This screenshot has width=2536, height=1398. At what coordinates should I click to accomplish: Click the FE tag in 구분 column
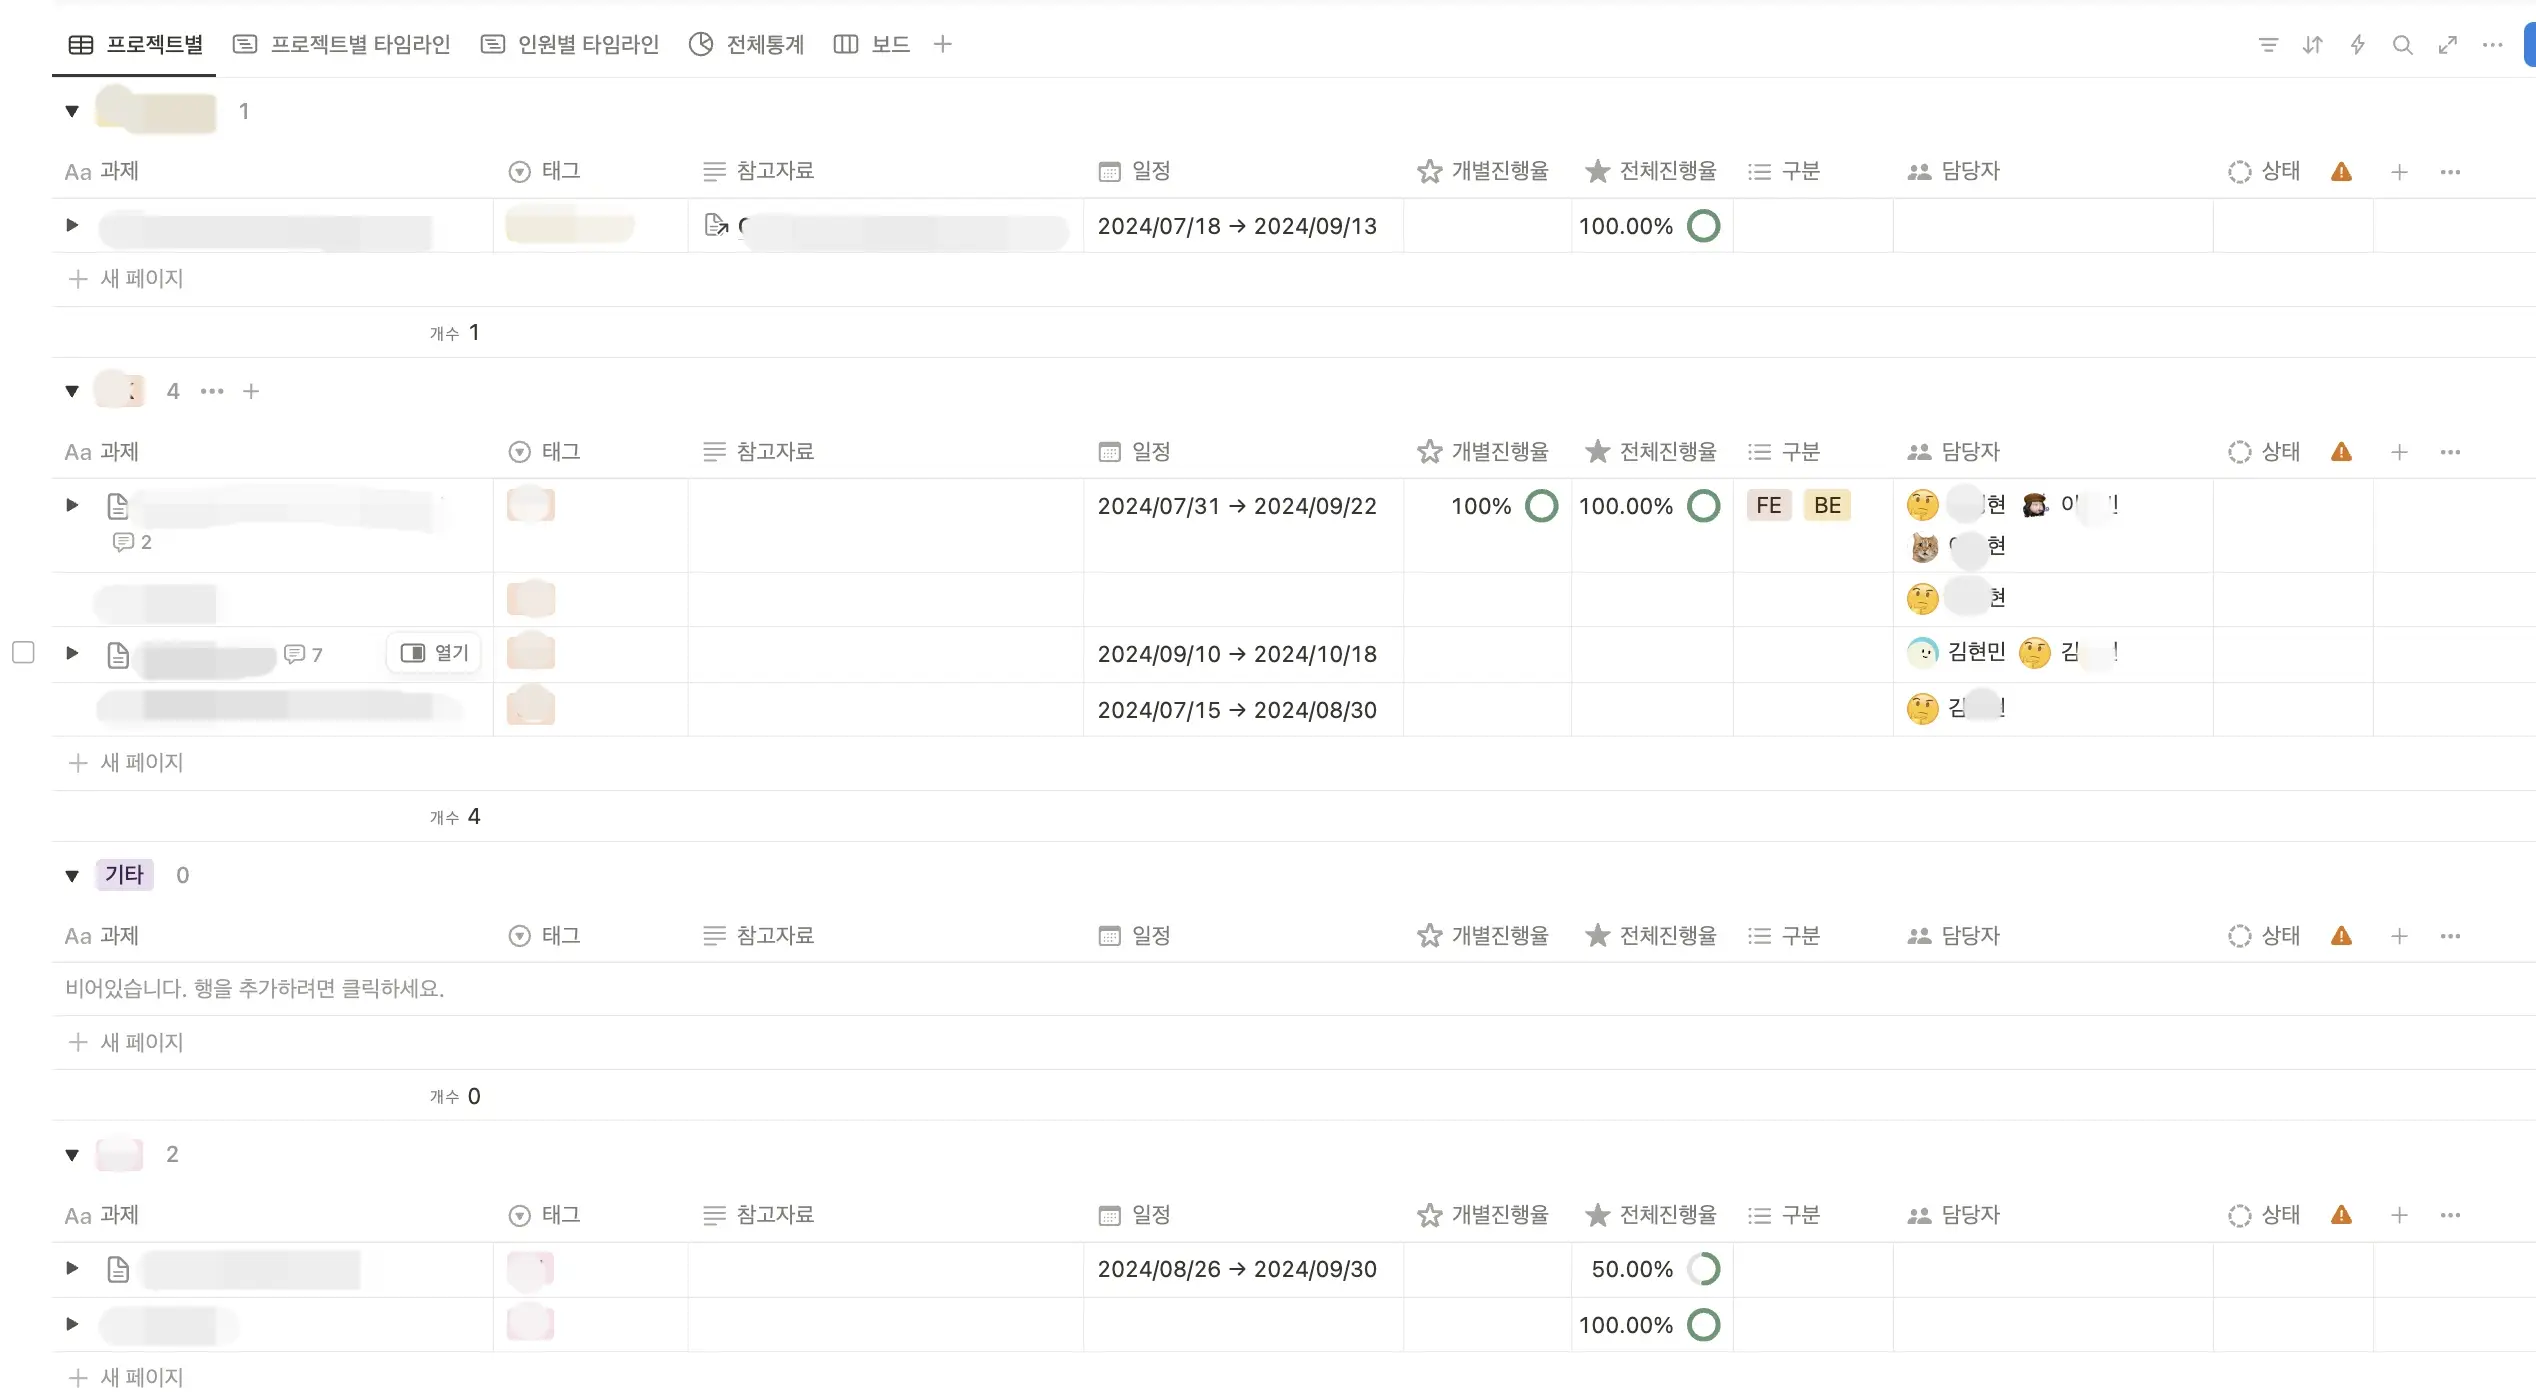point(1768,506)
